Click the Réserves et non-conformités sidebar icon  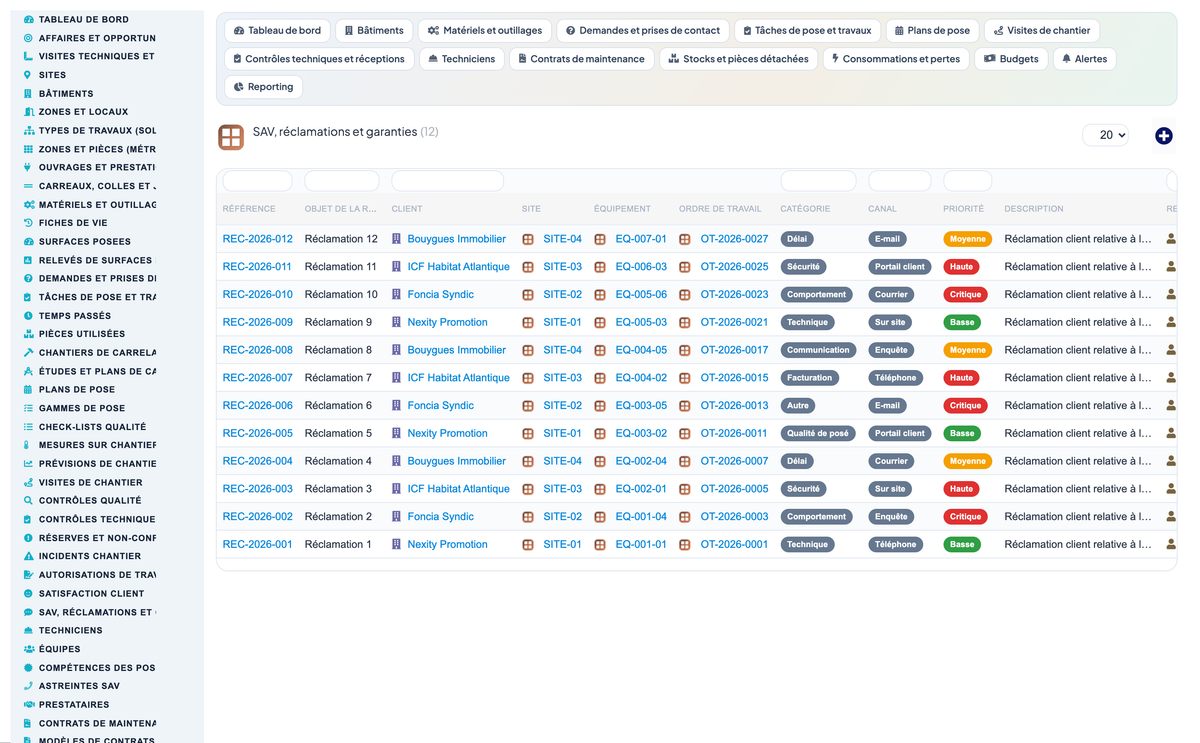(x=28, y=537)
